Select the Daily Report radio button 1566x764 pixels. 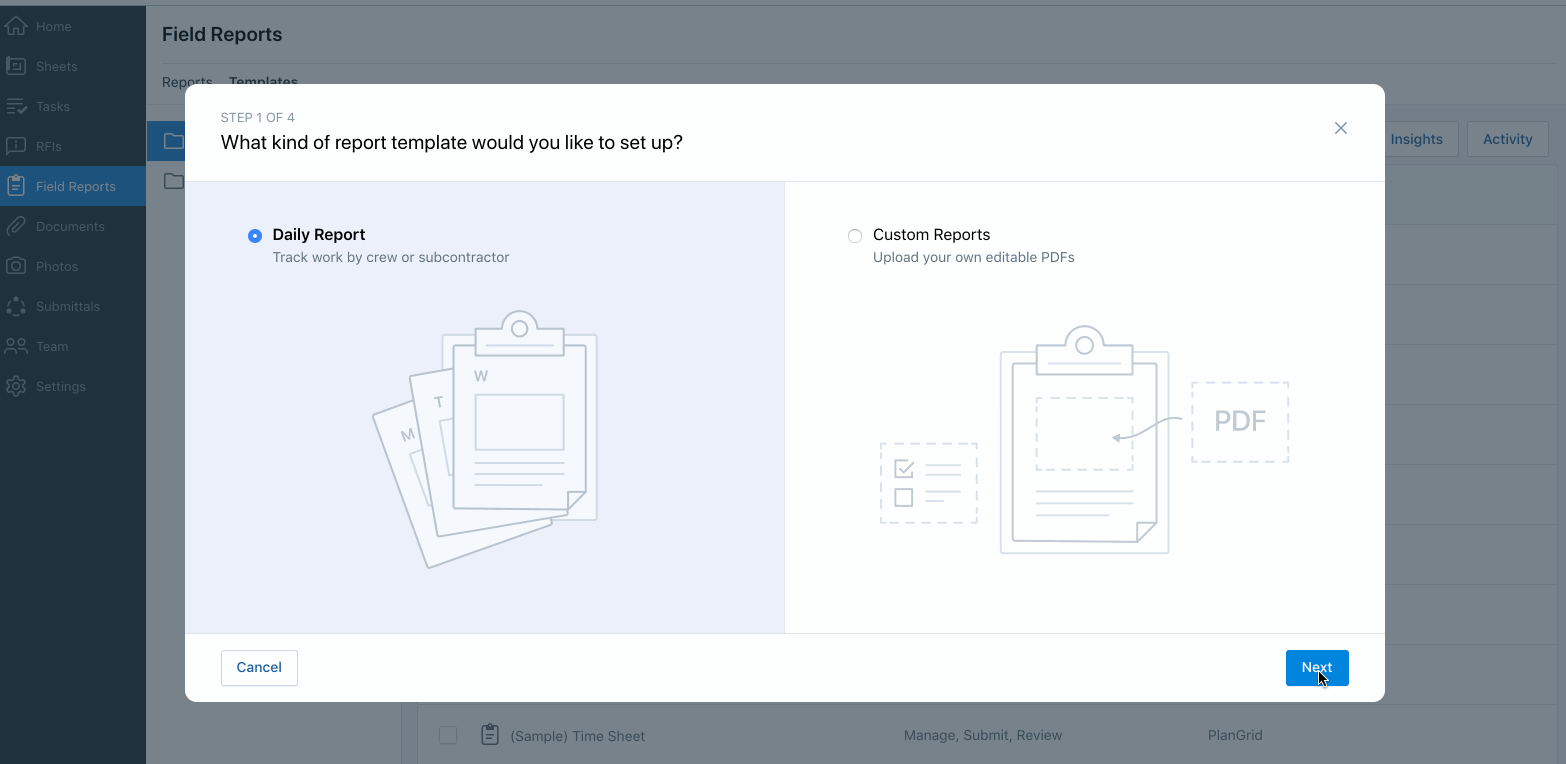255,236
